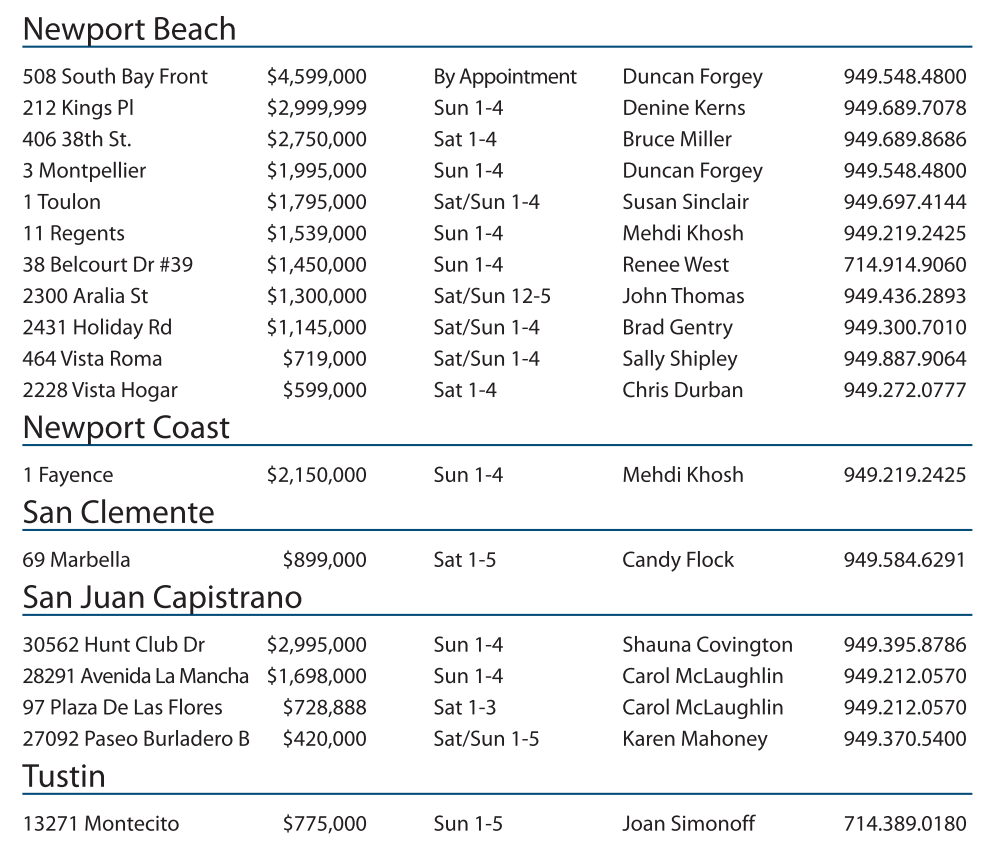Click agent name Sally Shipley
This screenshot has width=985, height=855.
pyautogui.click(x=679, y=359)
